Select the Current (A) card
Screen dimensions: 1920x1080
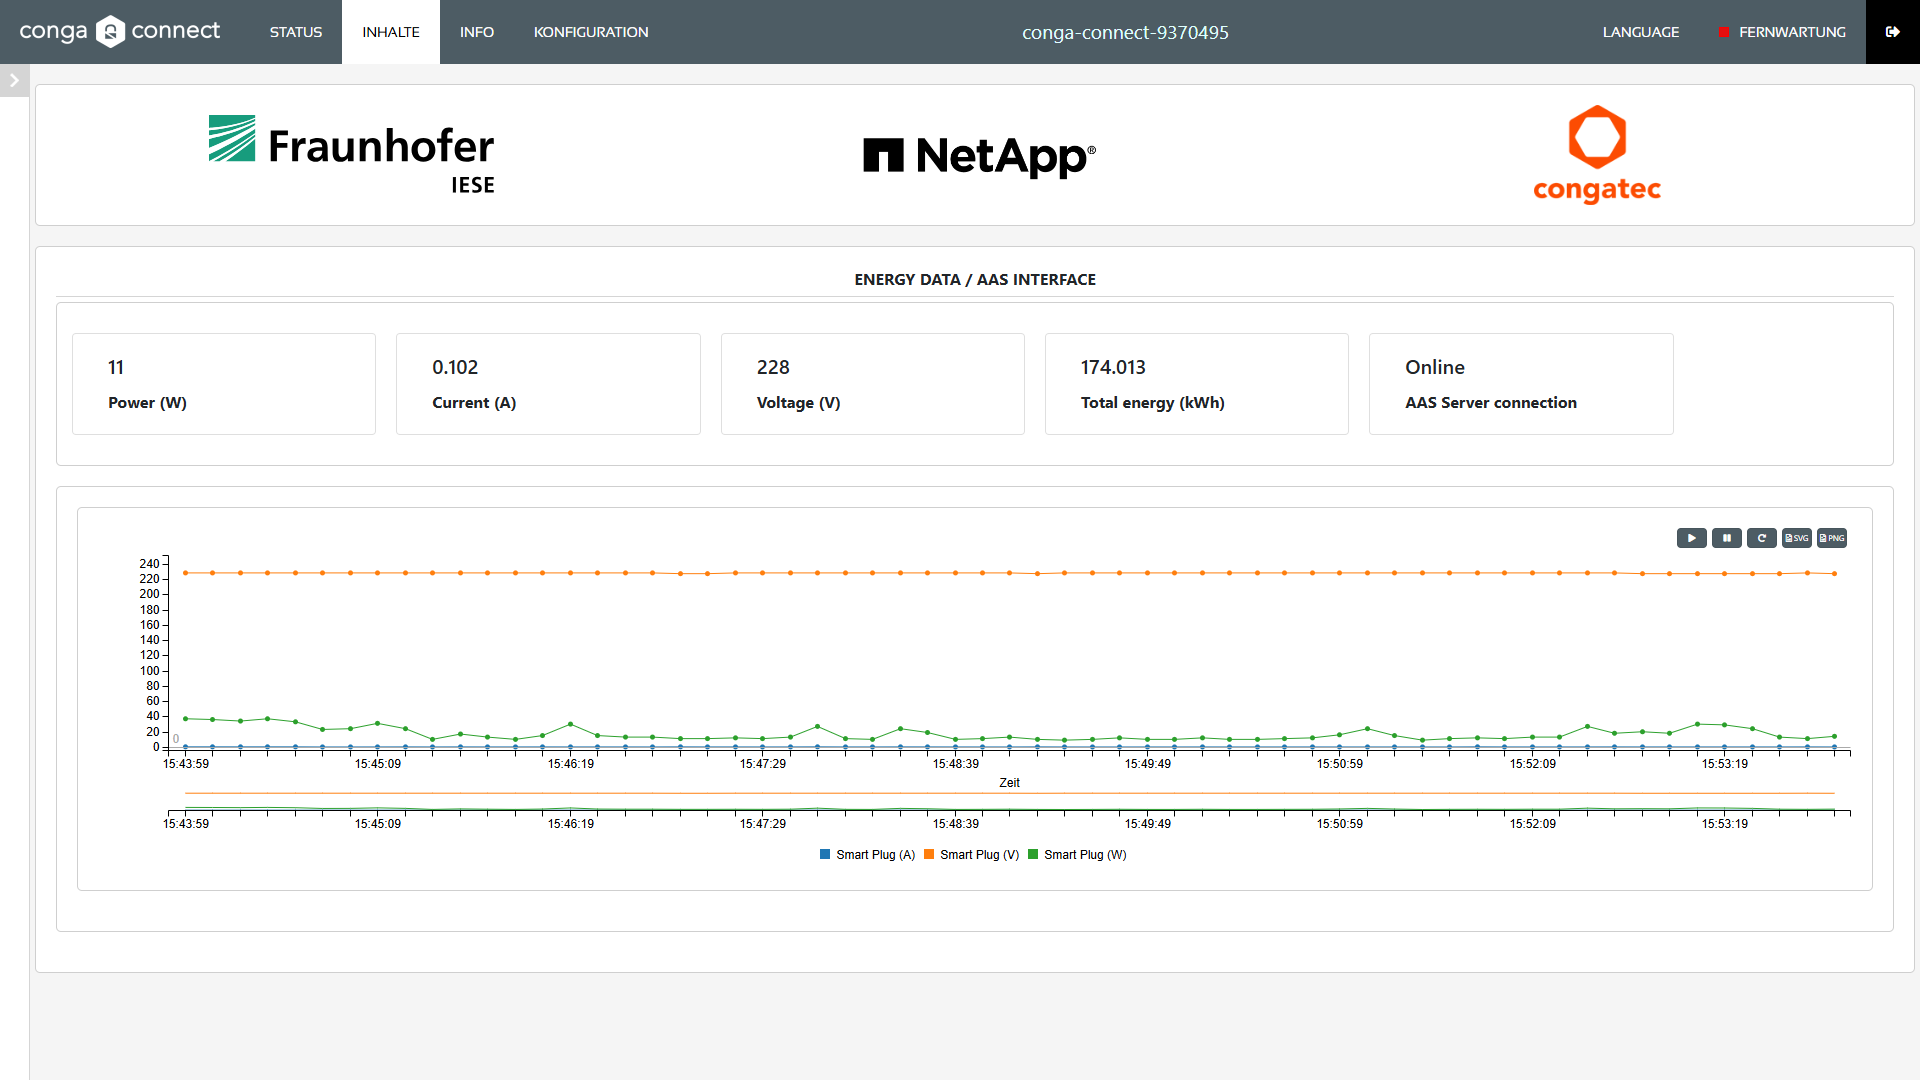click(548, 384)
